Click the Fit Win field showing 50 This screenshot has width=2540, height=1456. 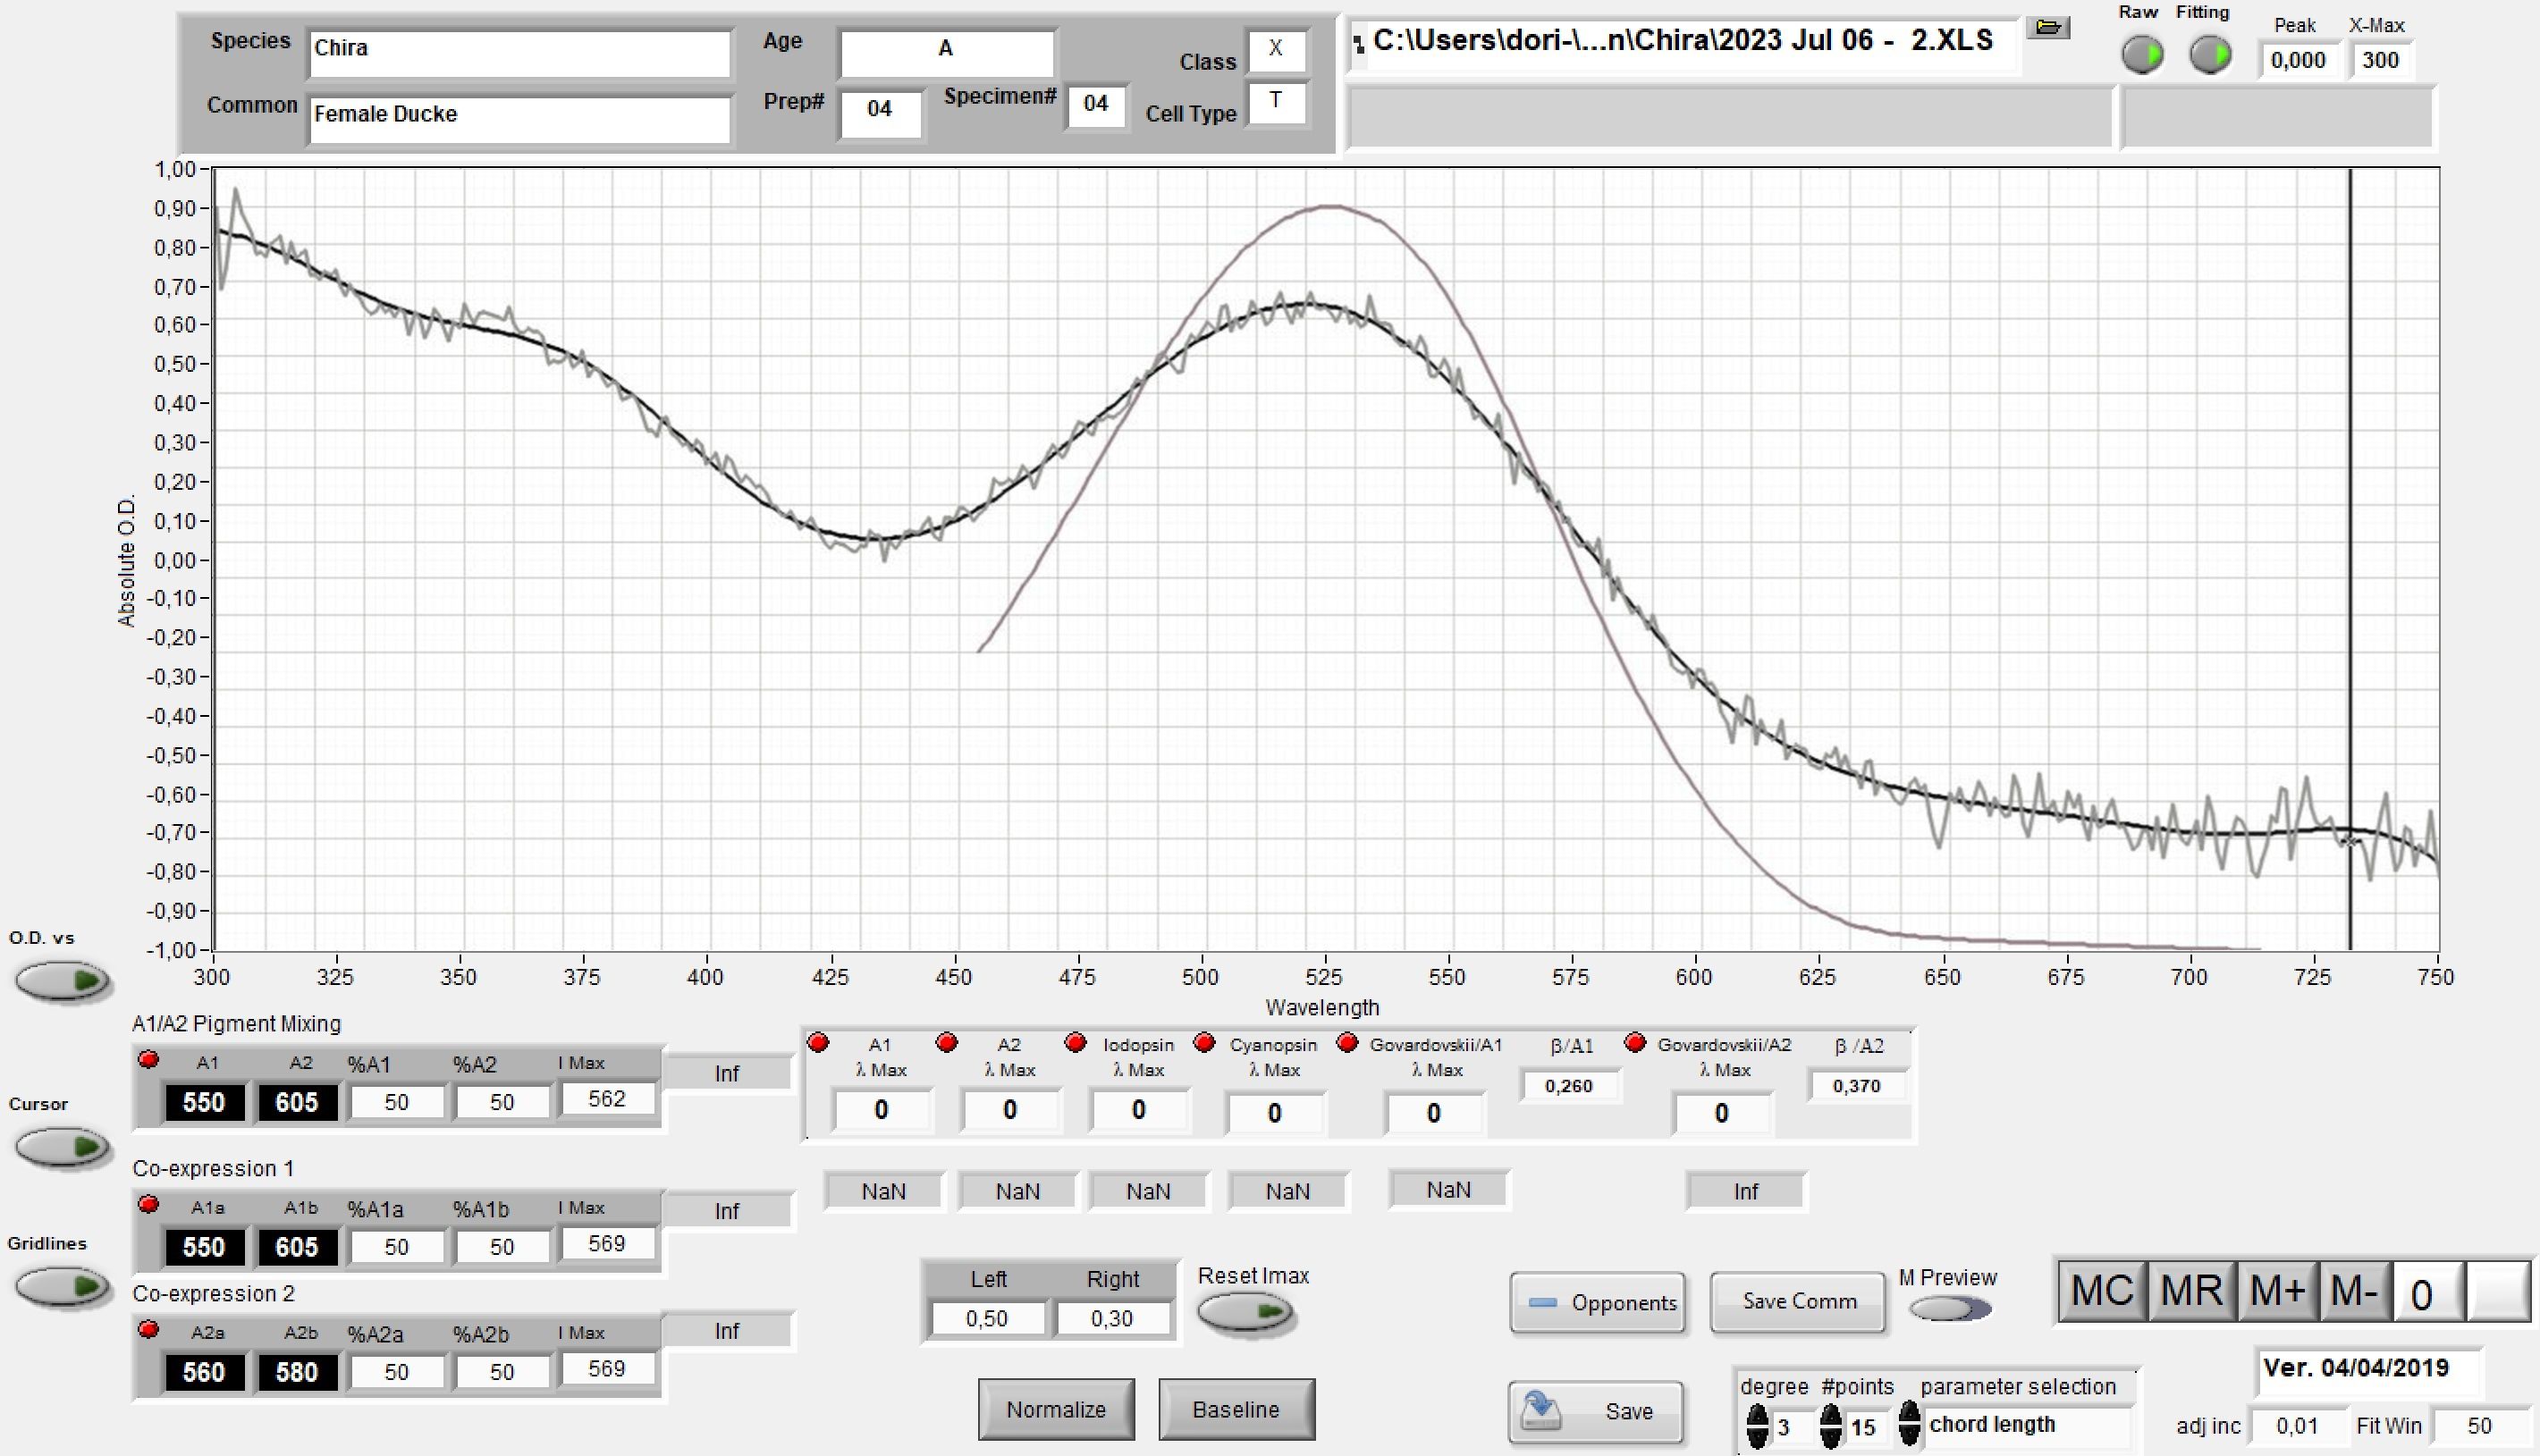pos(2479,1426)
